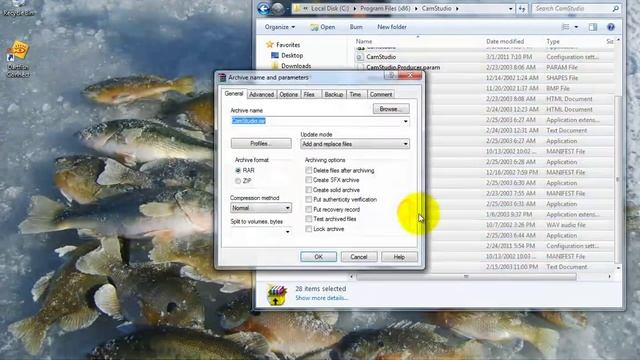Open the Update mode dropdown
The height and width of the screenshot is (360, 640).
pos(355,144)
